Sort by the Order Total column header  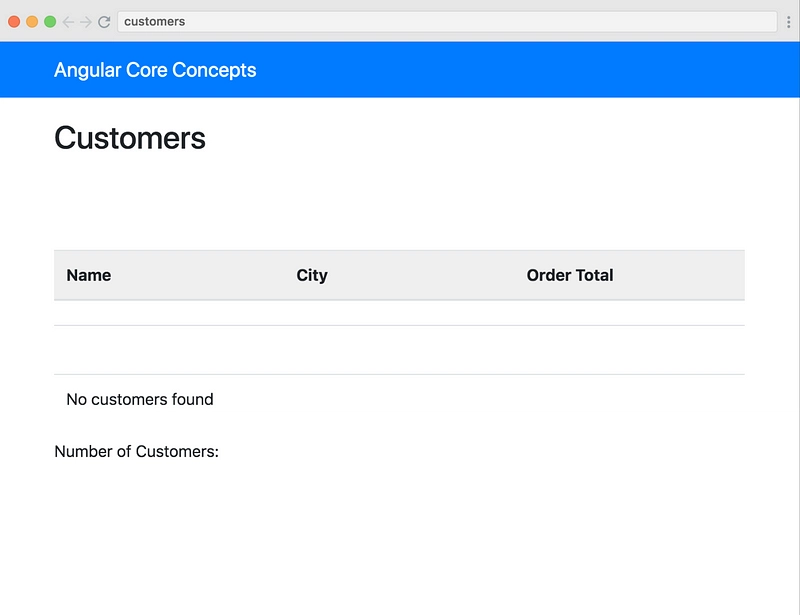(x=570, y=275)
